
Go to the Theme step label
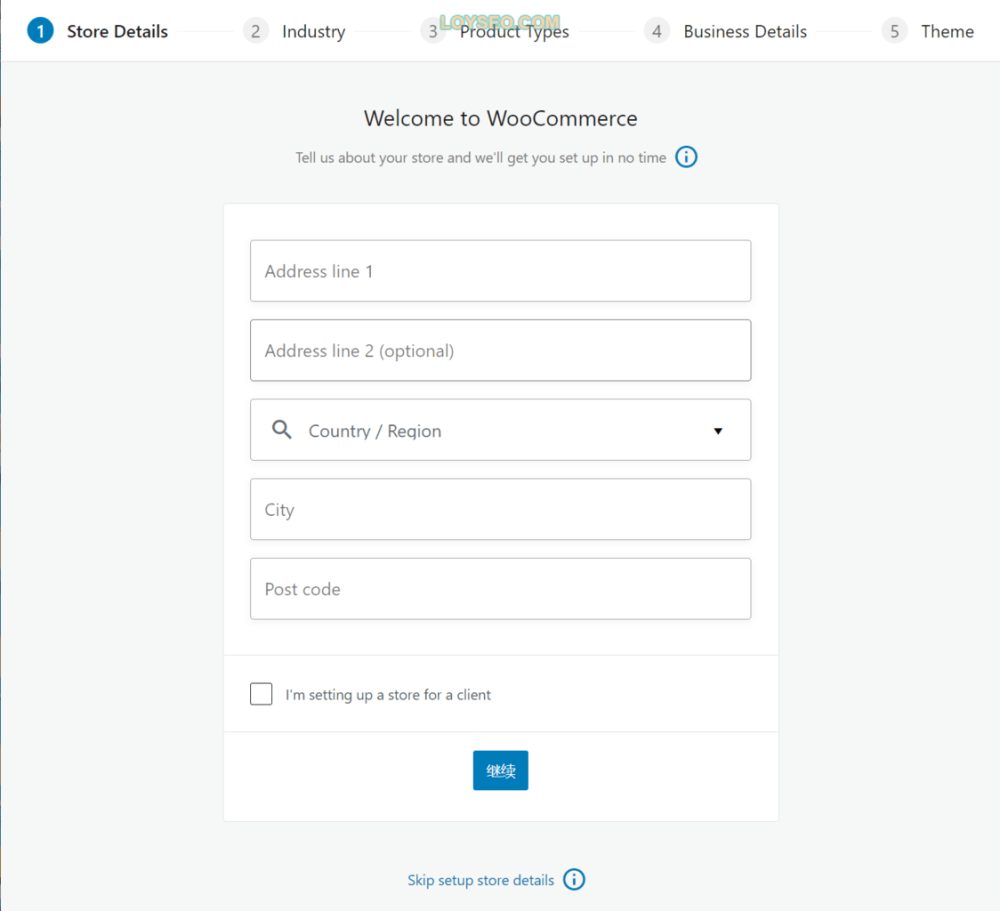pyautogui.click(x=947, y=31)
